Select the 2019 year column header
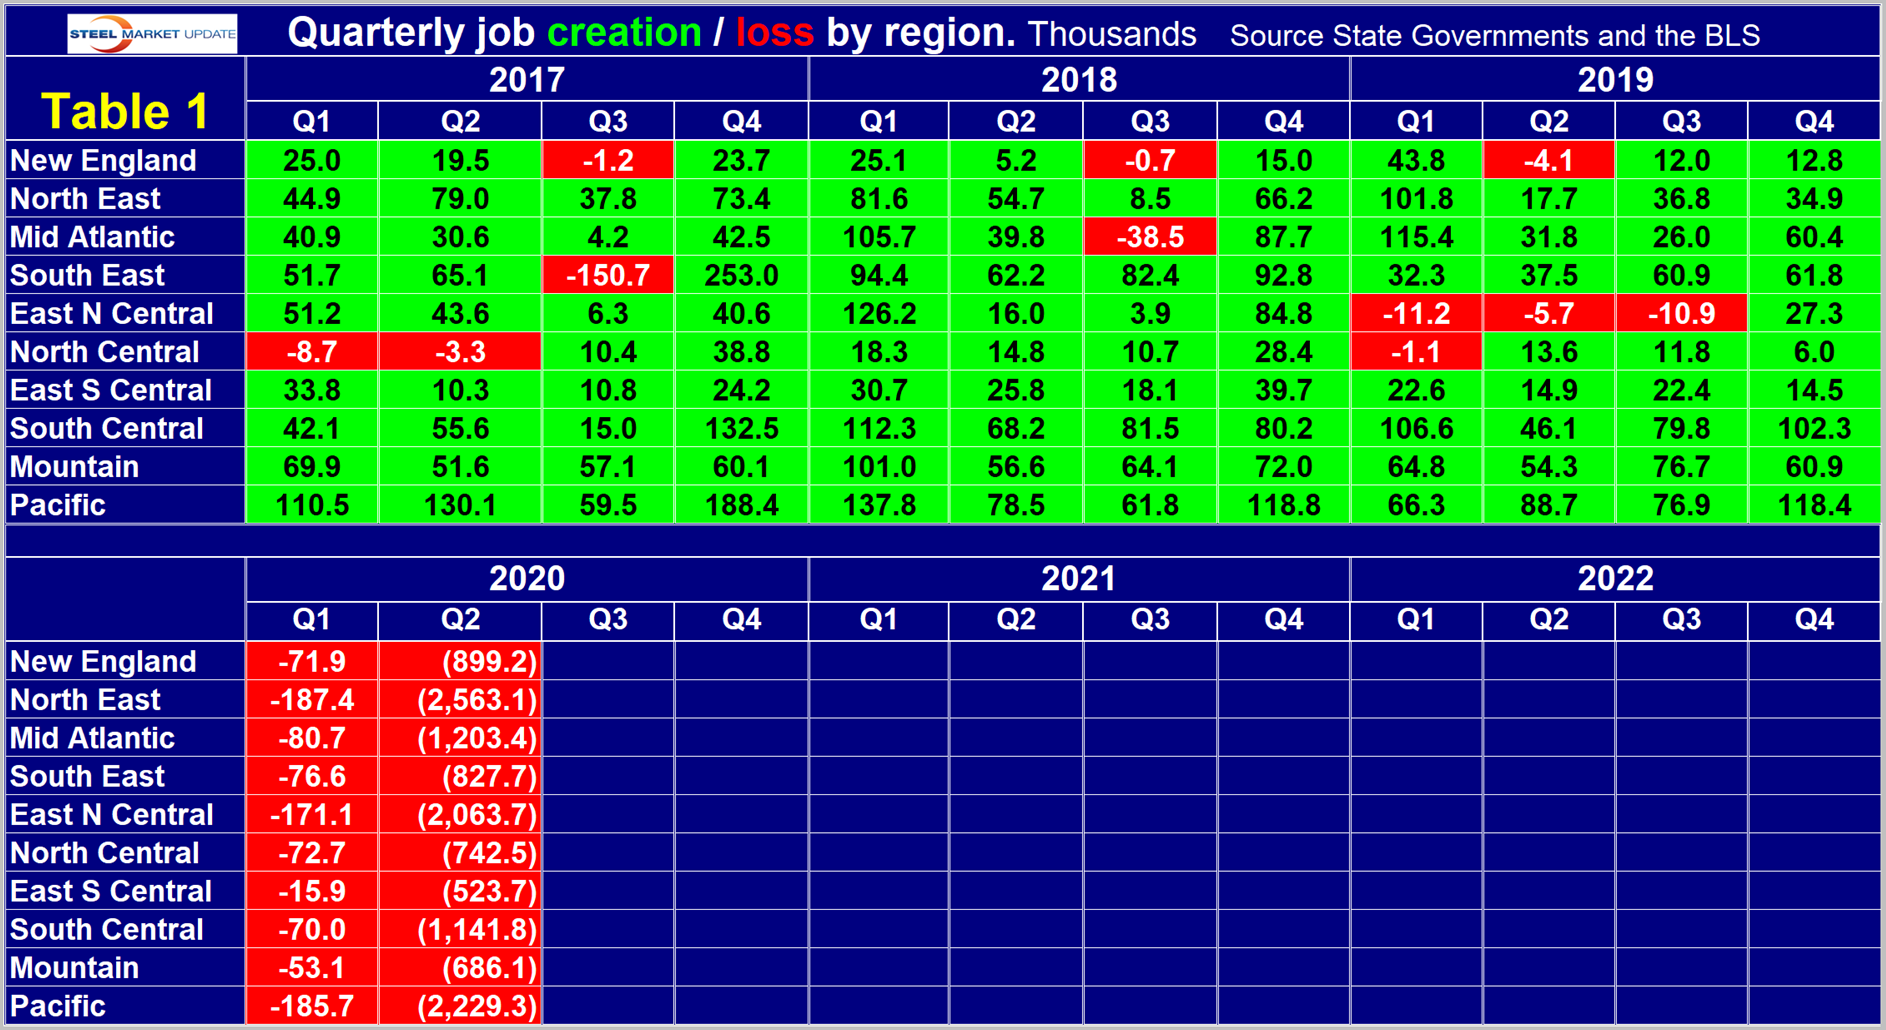1886x1030 pixels. pos(1614,79)
